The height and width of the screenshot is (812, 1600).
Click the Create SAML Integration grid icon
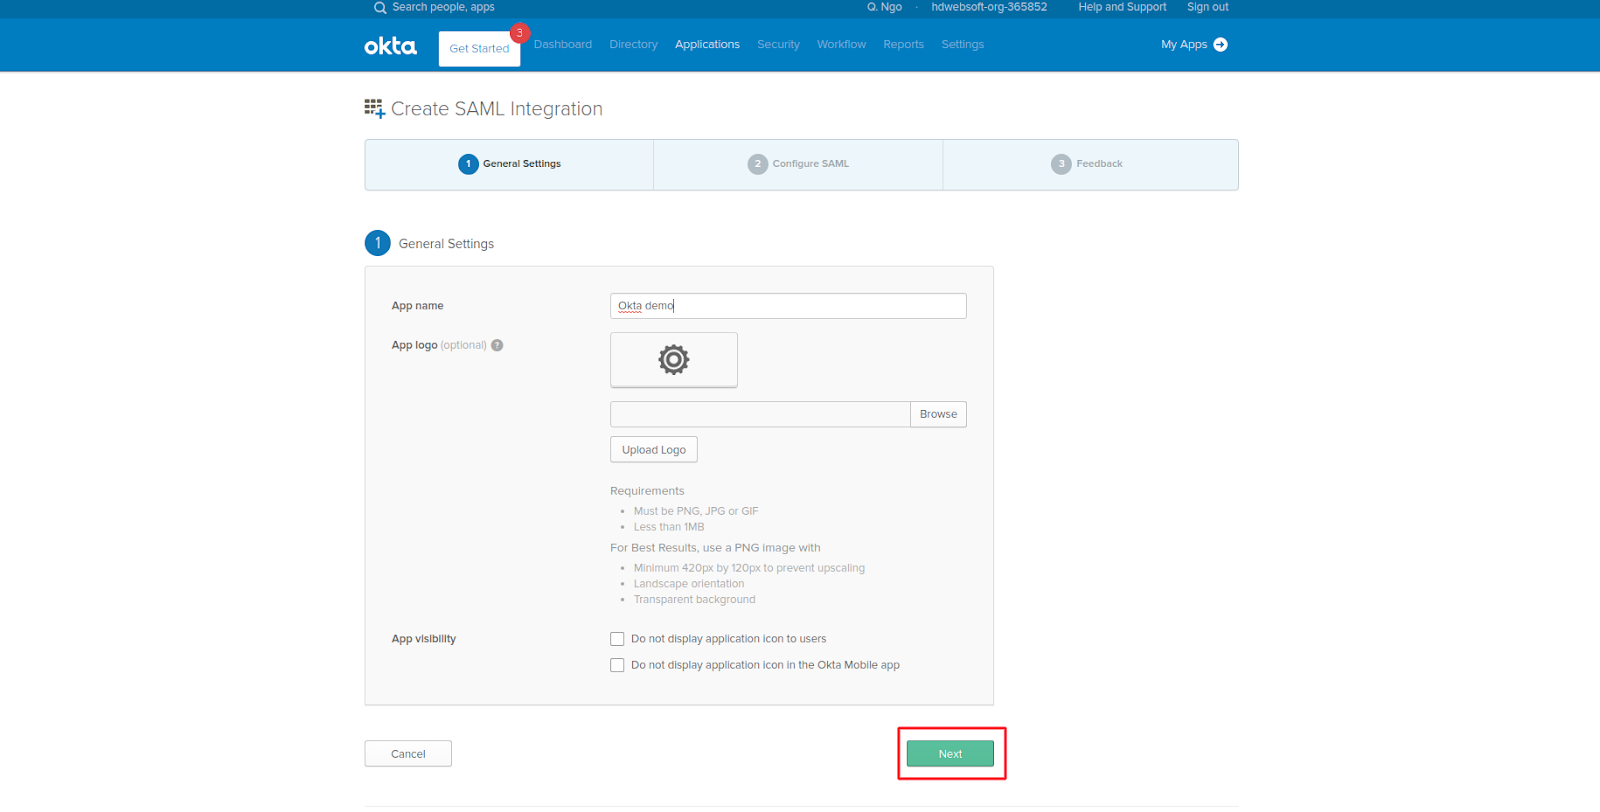coord(374,109)
